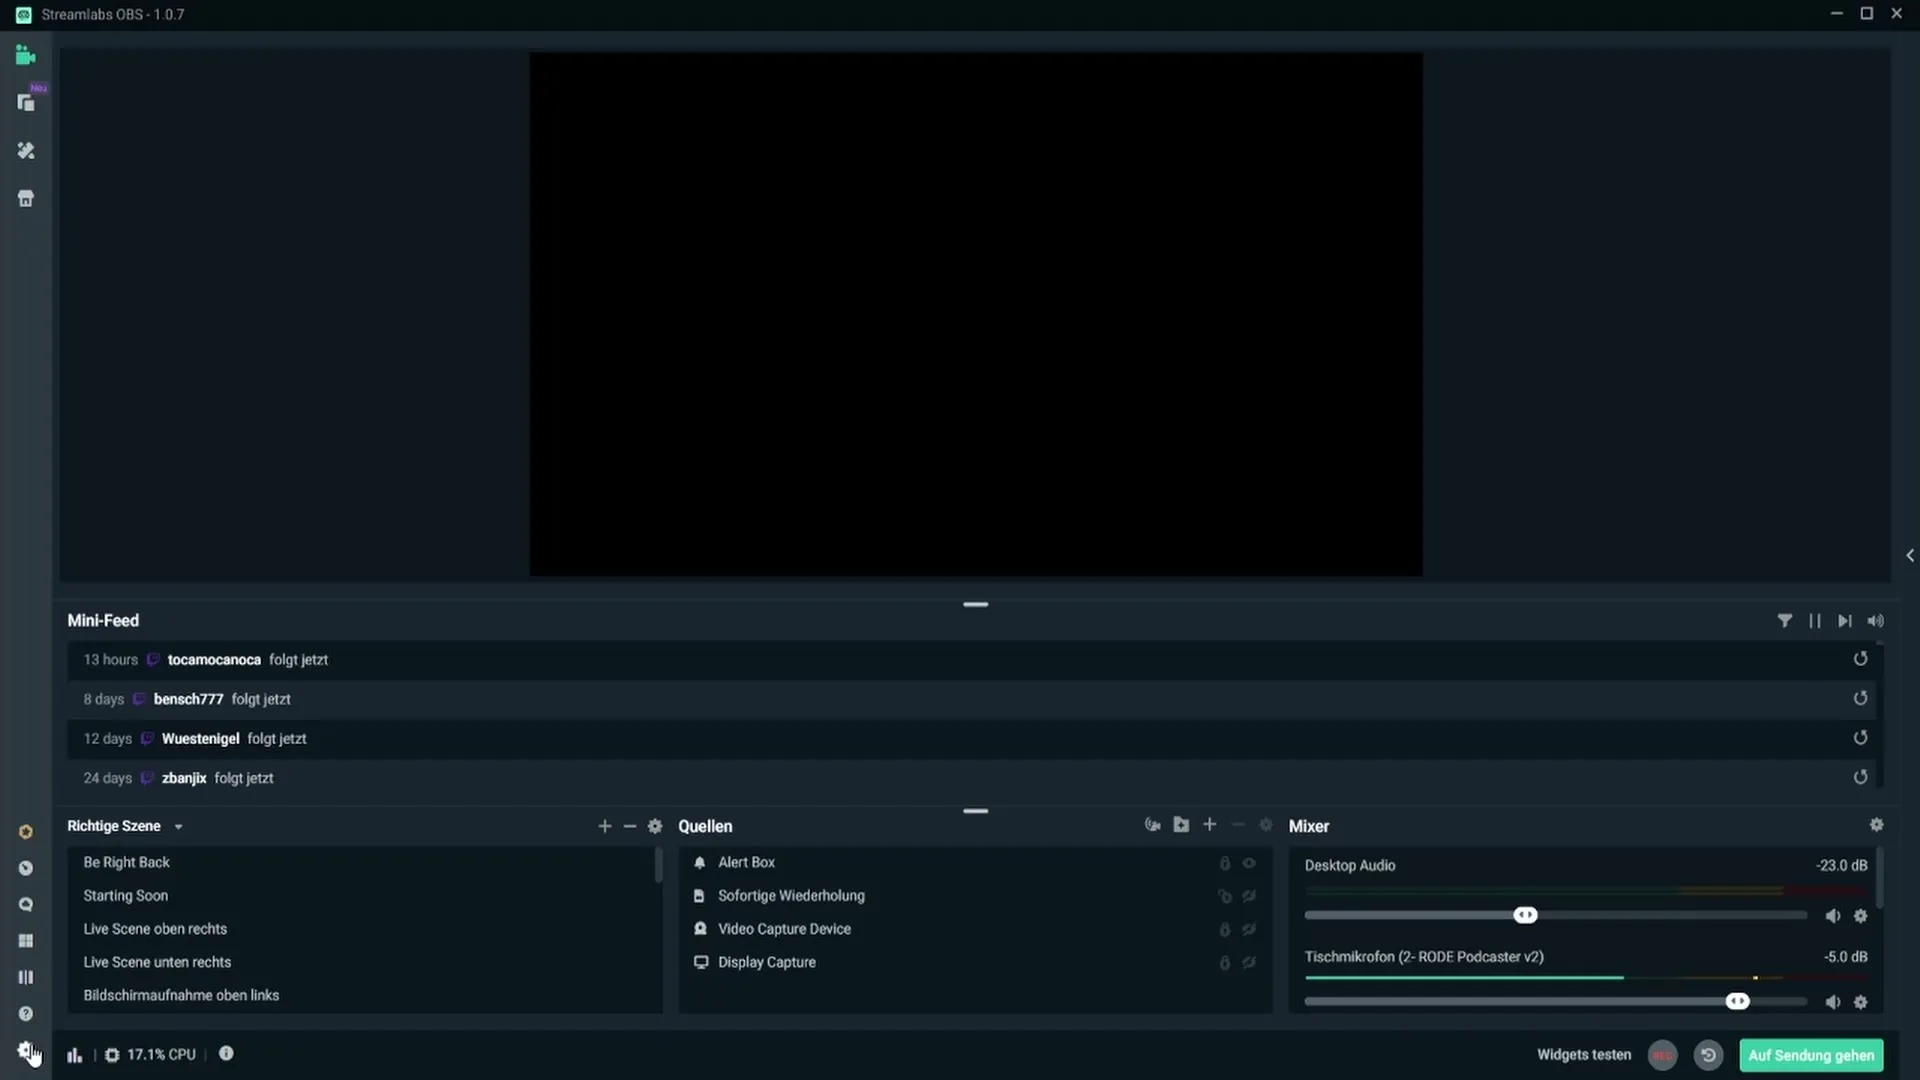Select Alert Box source

click(x=975, y=862)
